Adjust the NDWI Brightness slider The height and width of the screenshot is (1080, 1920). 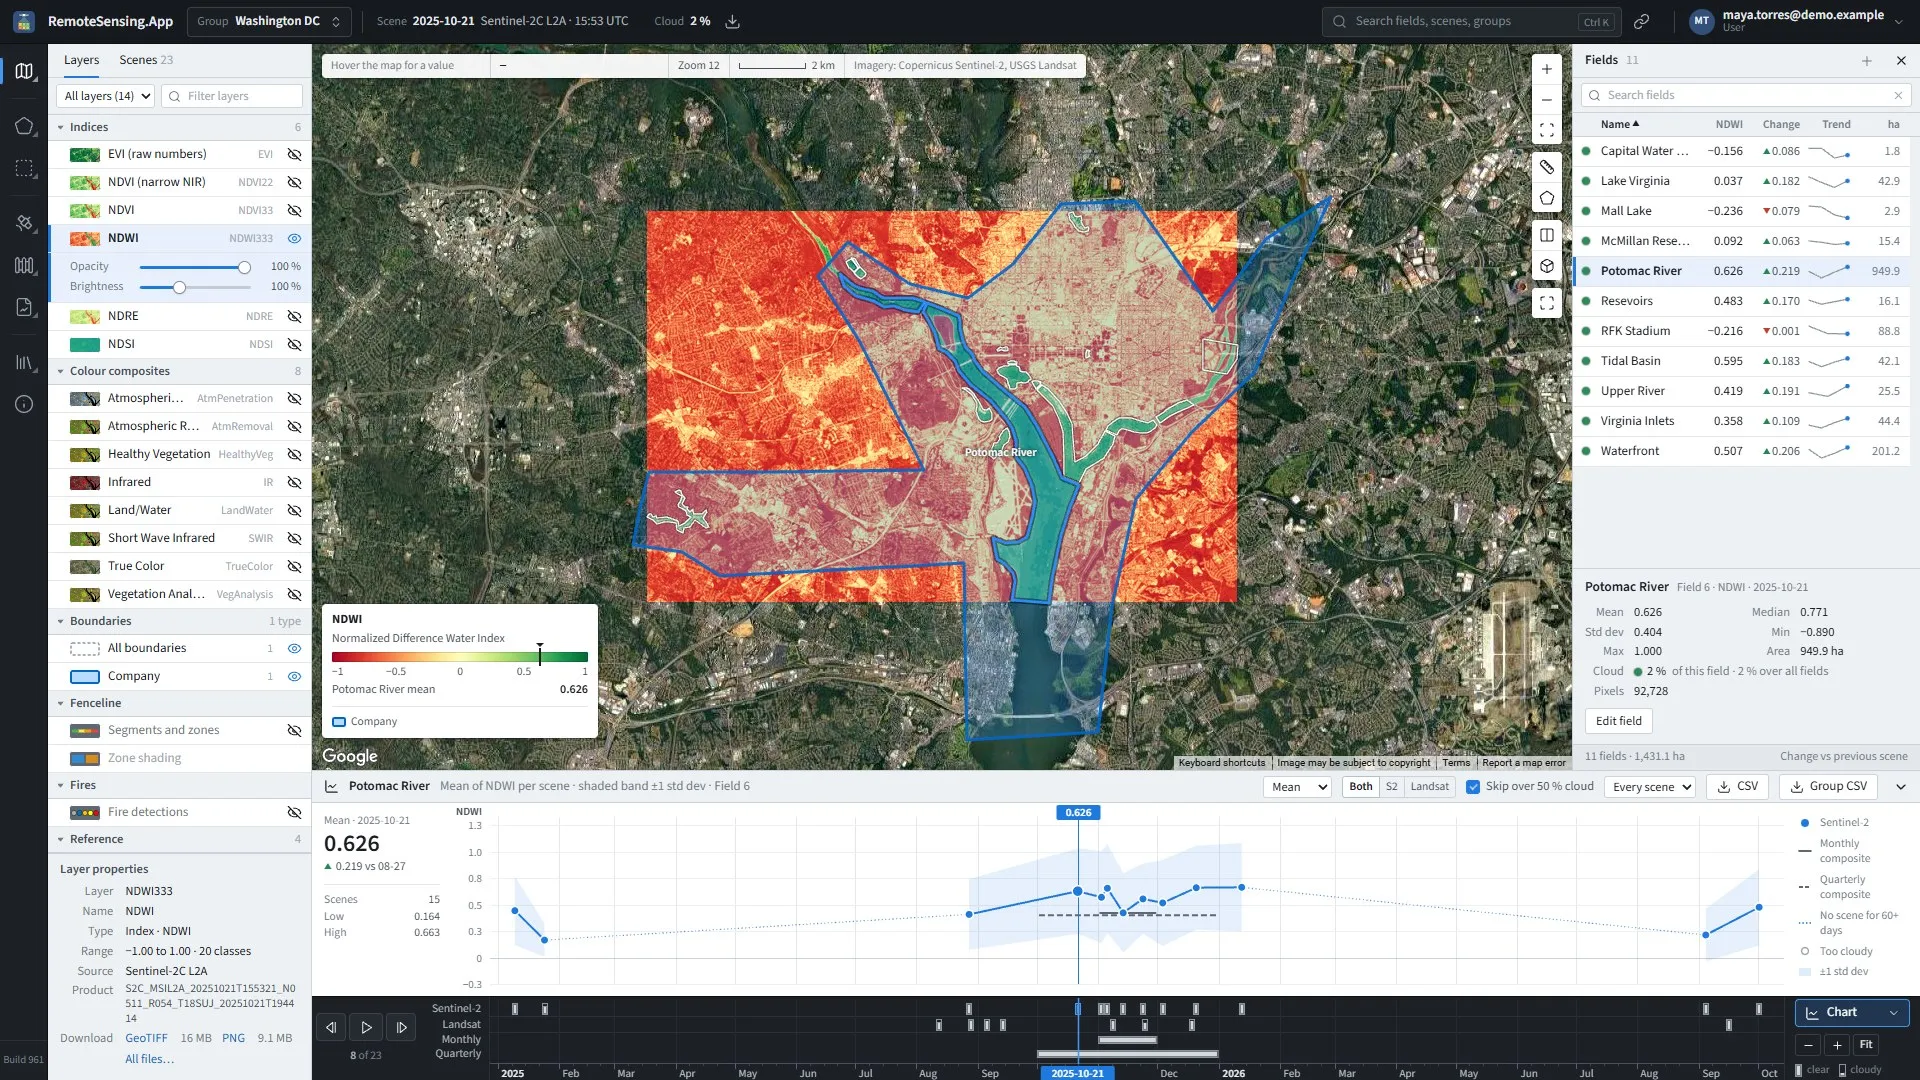click(195, 287)
